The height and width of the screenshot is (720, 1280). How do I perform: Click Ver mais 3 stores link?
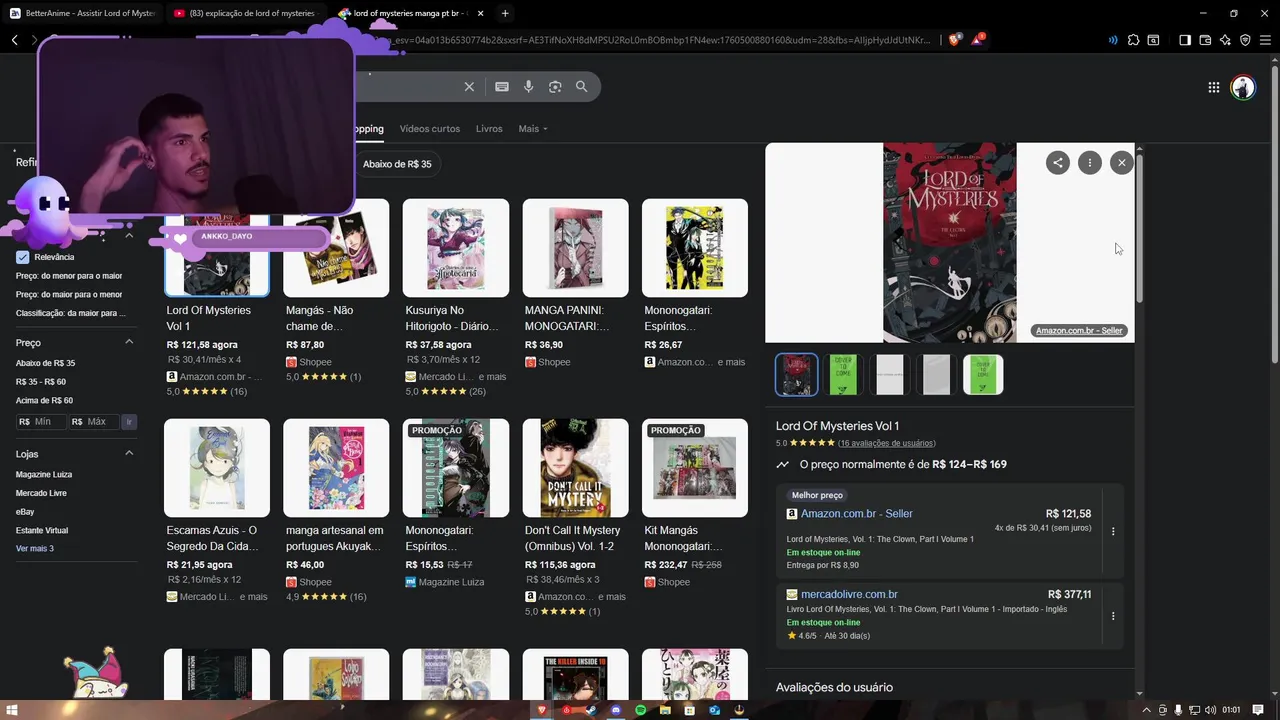click(x=35, y=549)
